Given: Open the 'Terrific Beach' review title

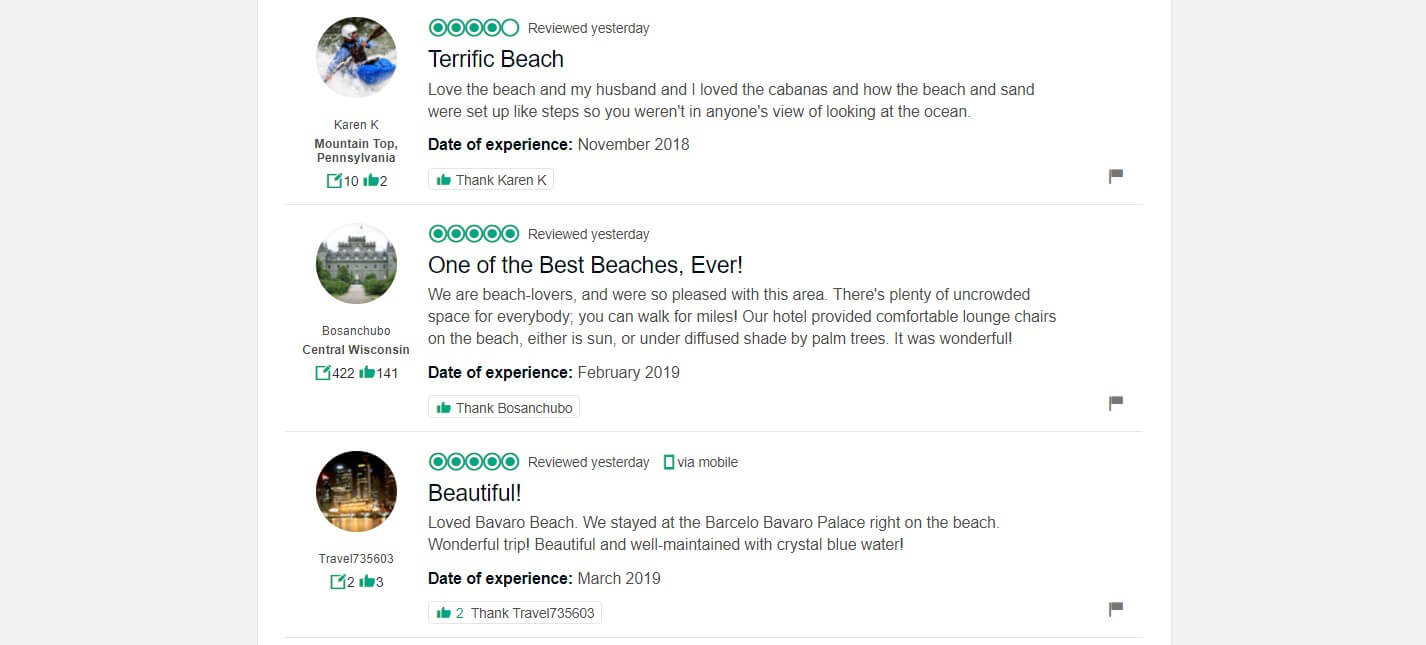Looking at the screenshot, I should click(495, 59).
